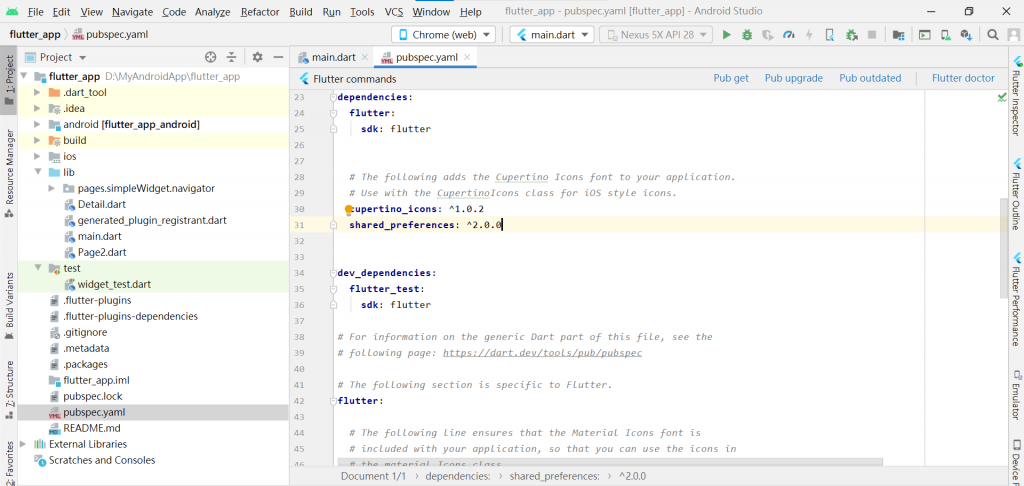Open the VCS menu
The width and height of the screenshot is (1024, 486).
394,12
